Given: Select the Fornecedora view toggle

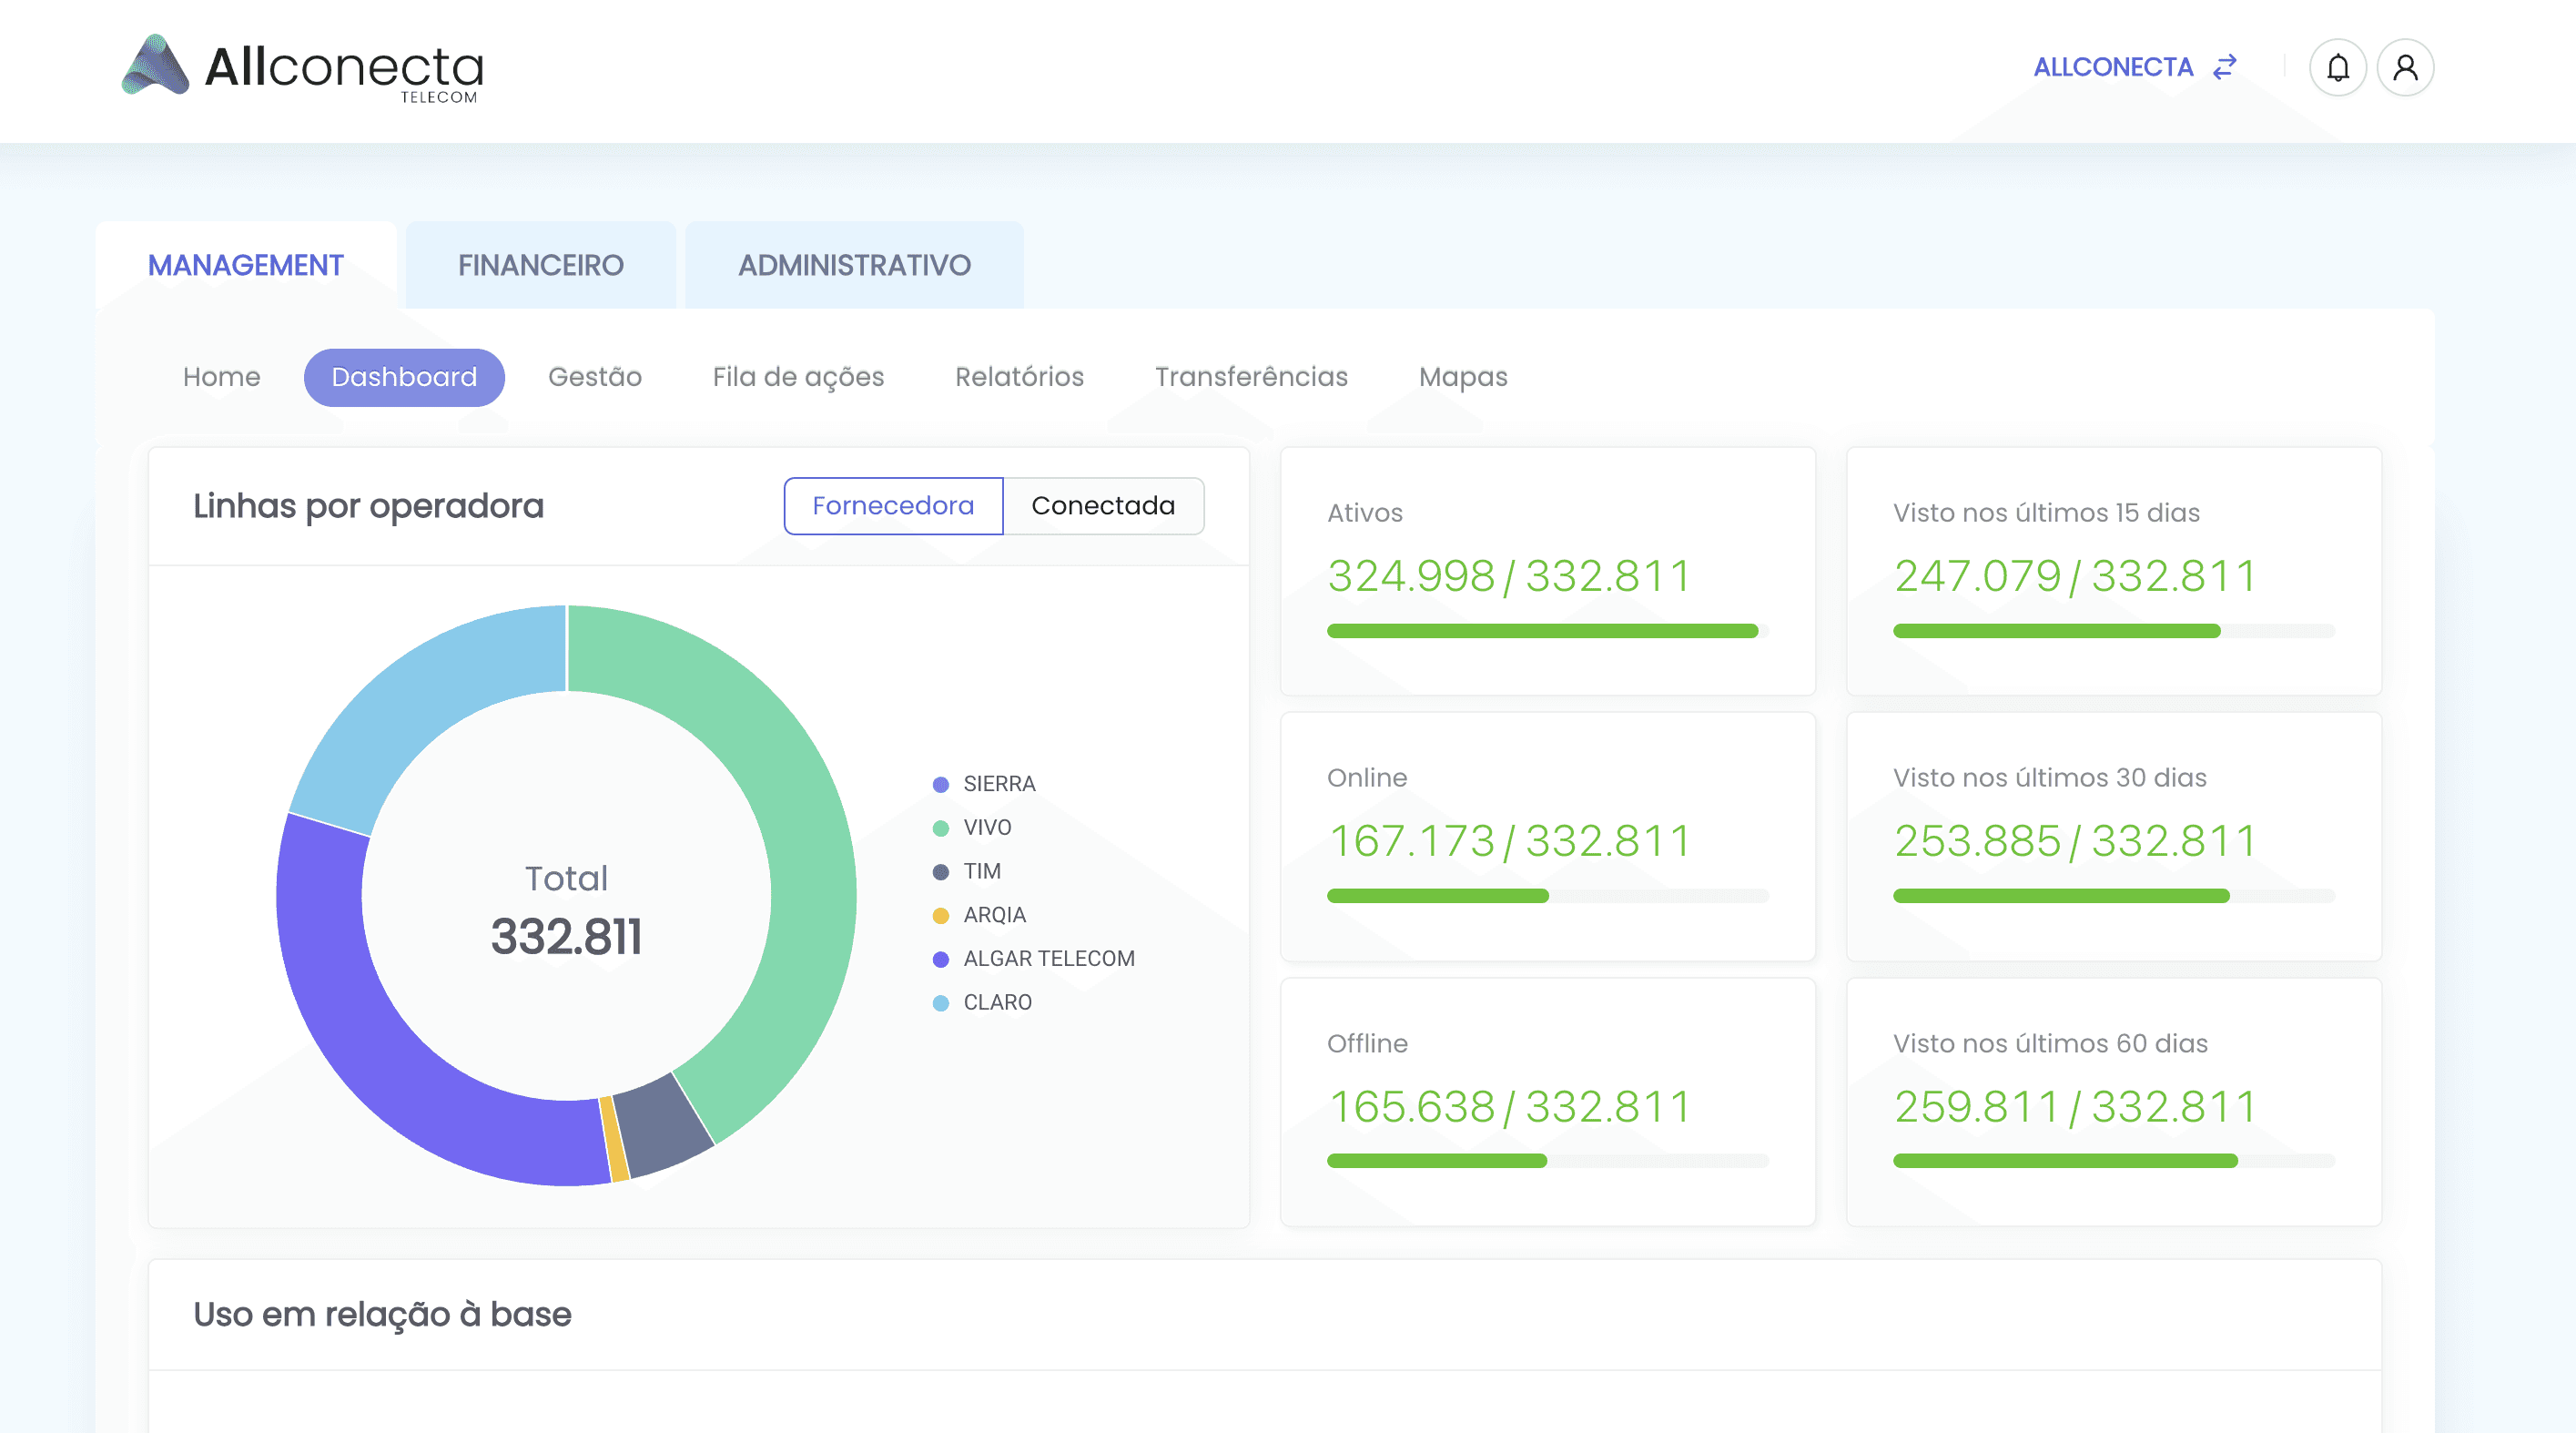Looking at the screenshot, I should 892,506.
